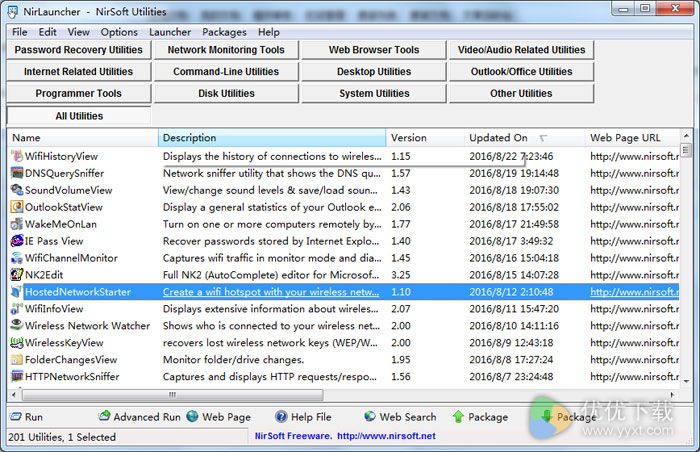The image size is (700, 452).
Task: Open the HostedNetworkStarter web page URL link
Action: [x=634, y=292]
